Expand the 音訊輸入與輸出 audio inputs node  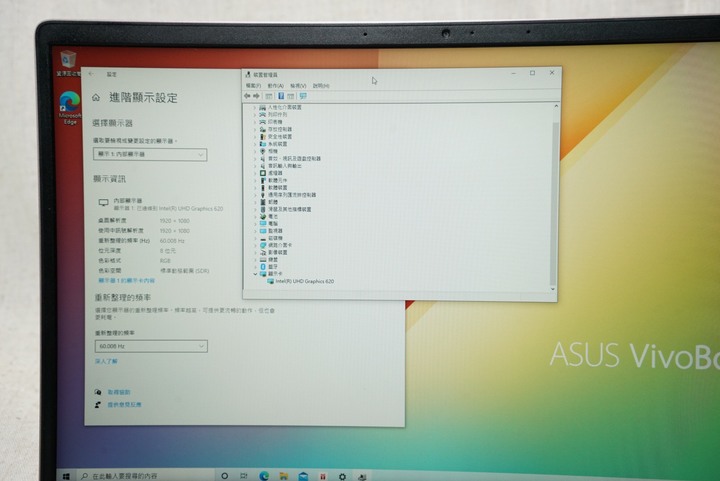[x=255, y=166]
